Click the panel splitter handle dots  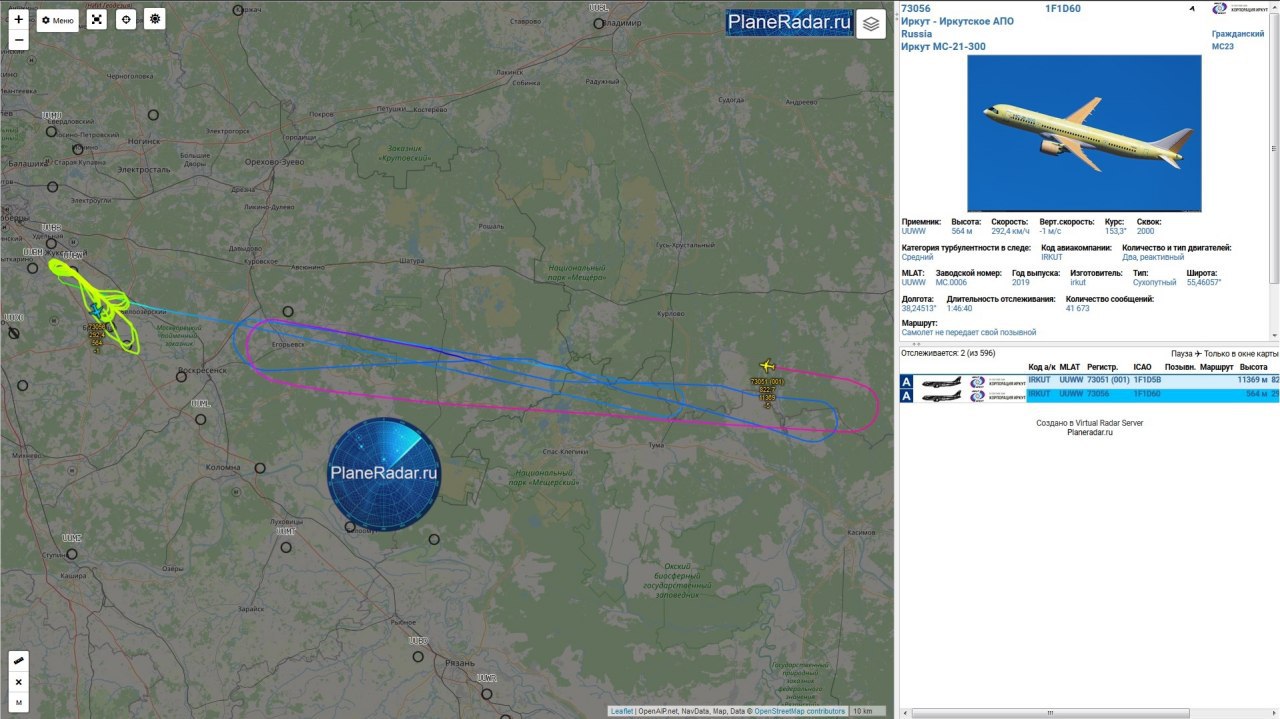pos(917,343)
